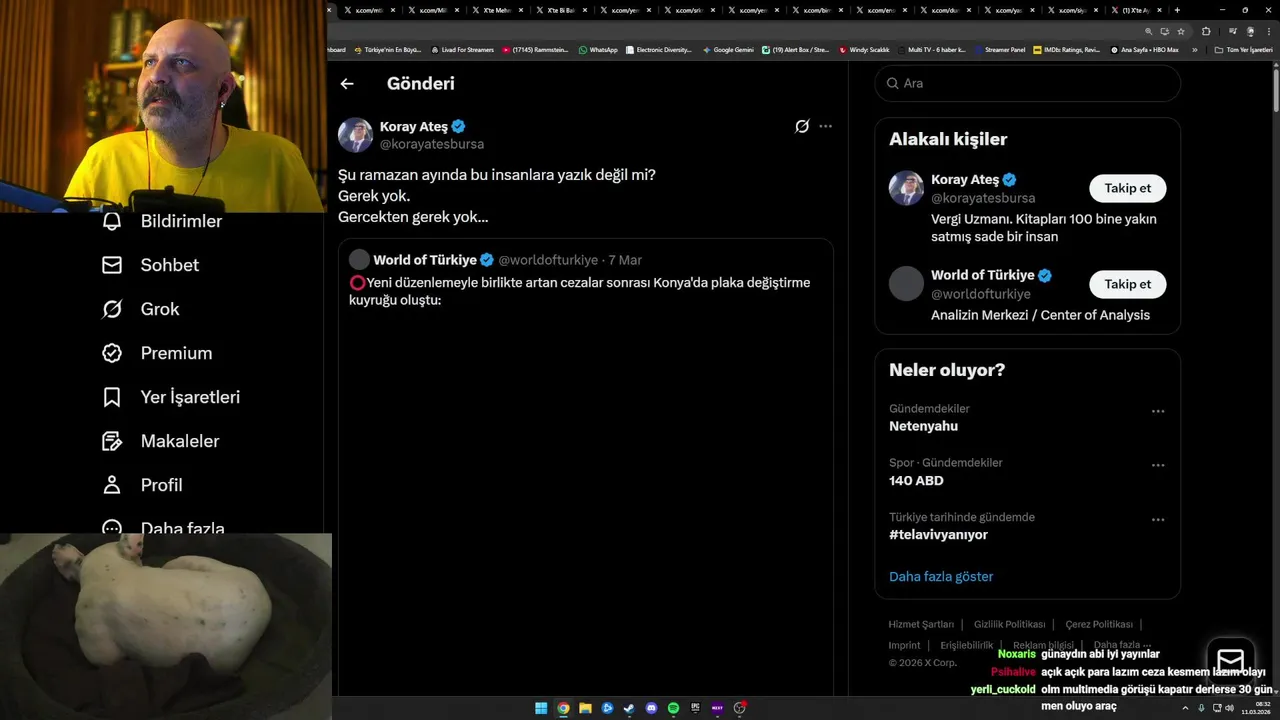The height and width of the screenshot is (720, 1280).
Task: Click Koray Ateş's avatar on the post
Action: tap(355, 135)
